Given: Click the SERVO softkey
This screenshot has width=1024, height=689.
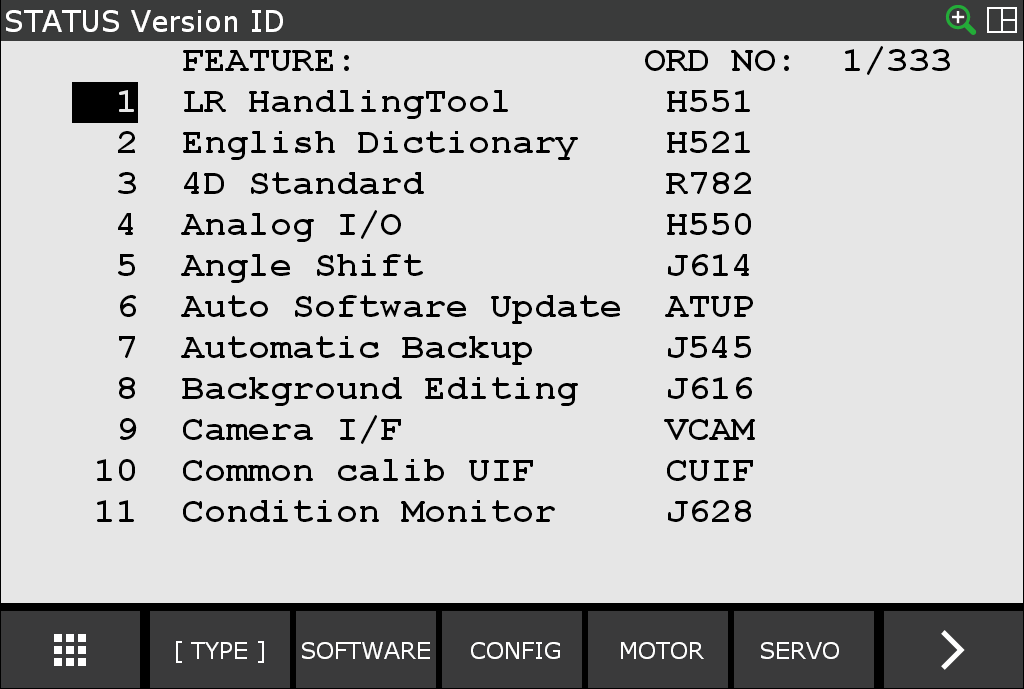Looking at the screenshot, I should 801,649.
